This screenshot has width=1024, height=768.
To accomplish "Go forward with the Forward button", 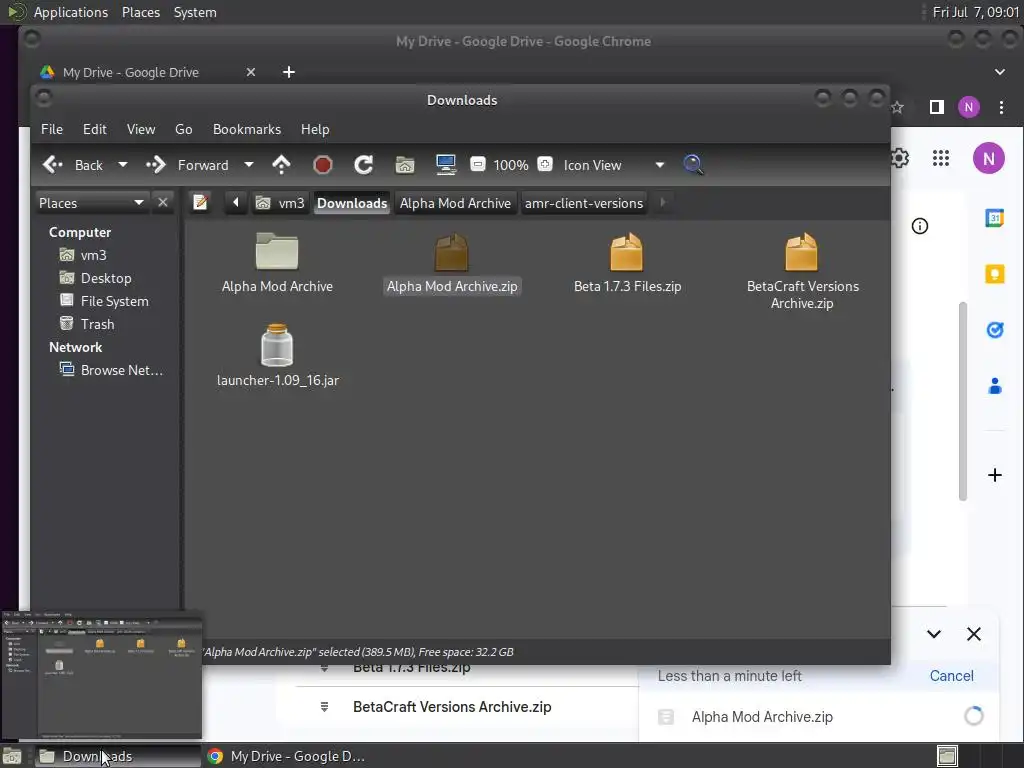I will click(x=187, y=165).
